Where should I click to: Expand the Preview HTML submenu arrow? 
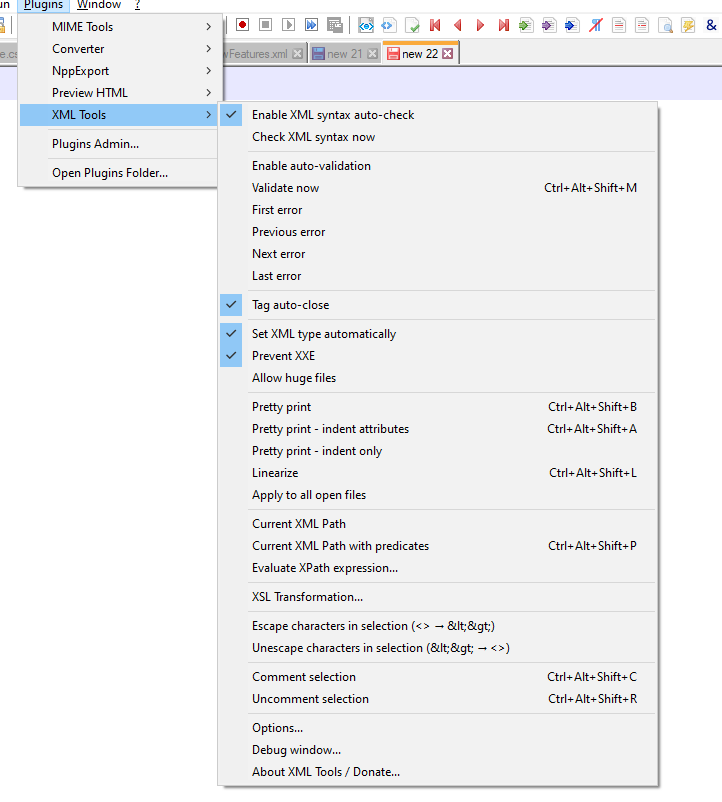pos(209,93)
